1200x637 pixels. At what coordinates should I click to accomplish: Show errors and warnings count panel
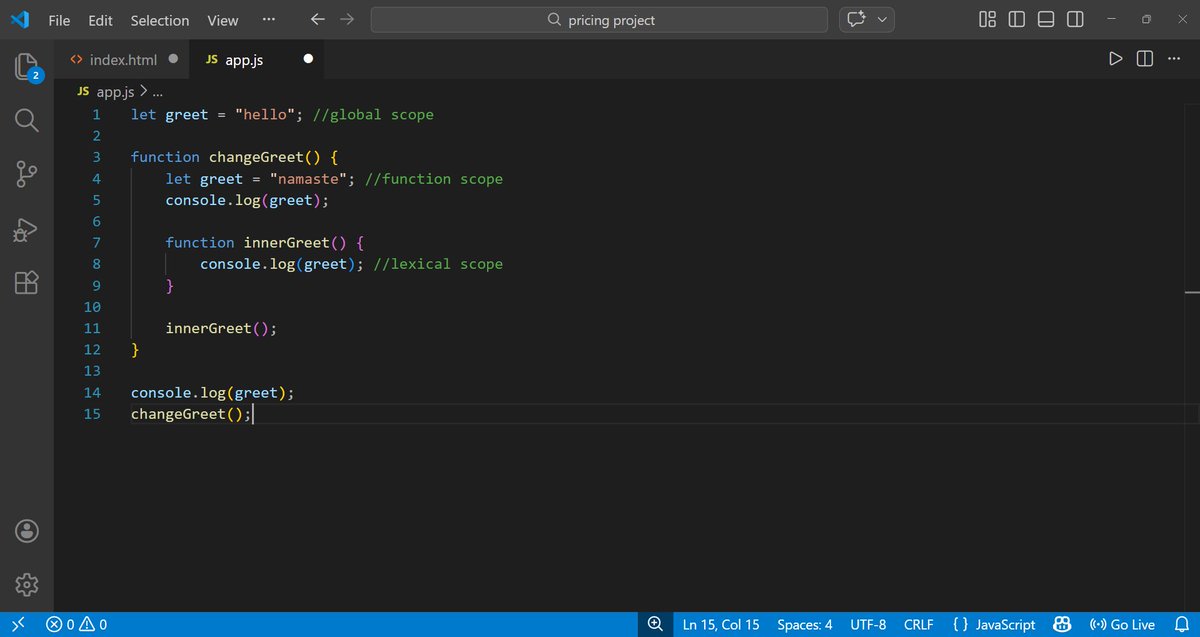pos(77,624)
